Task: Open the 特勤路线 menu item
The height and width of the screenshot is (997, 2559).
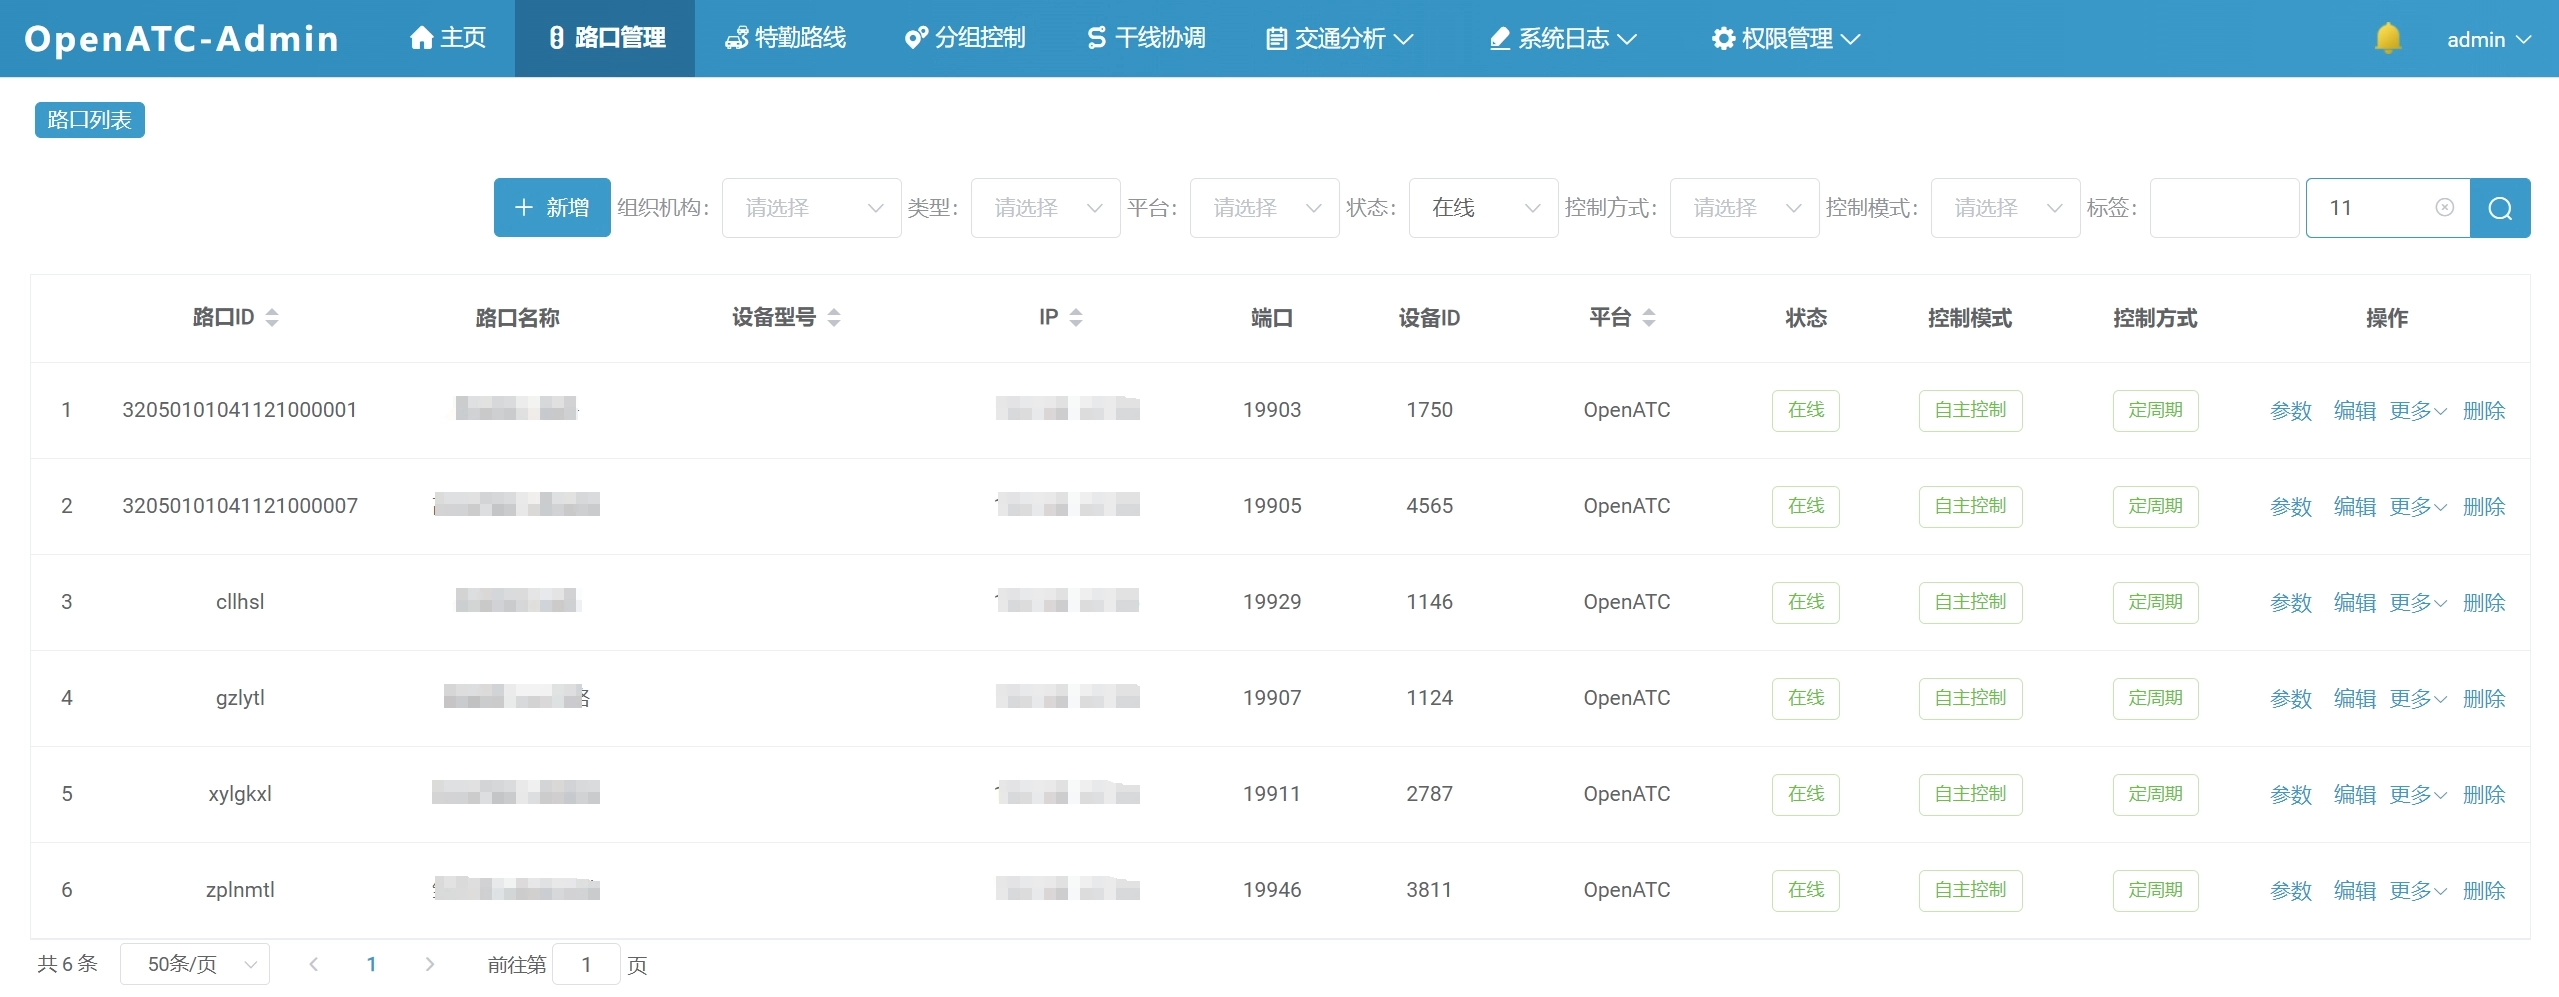Action: [x=785, y=38]
